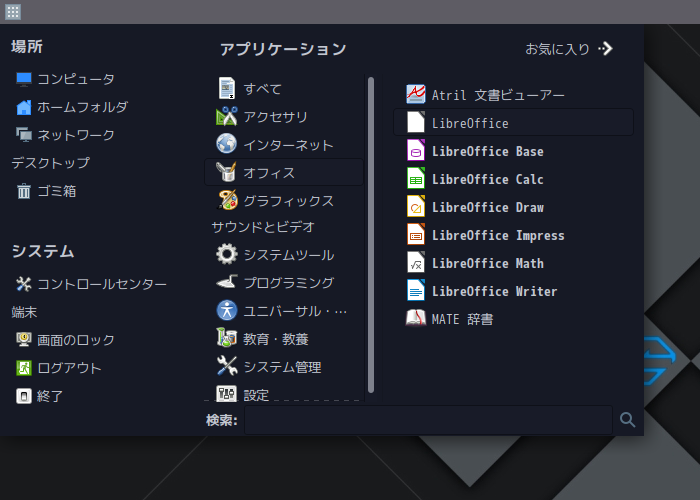This screenshot has width=700, height=500.
Task: Click the インターネット globe icon
Action: [x=227, y=144]
